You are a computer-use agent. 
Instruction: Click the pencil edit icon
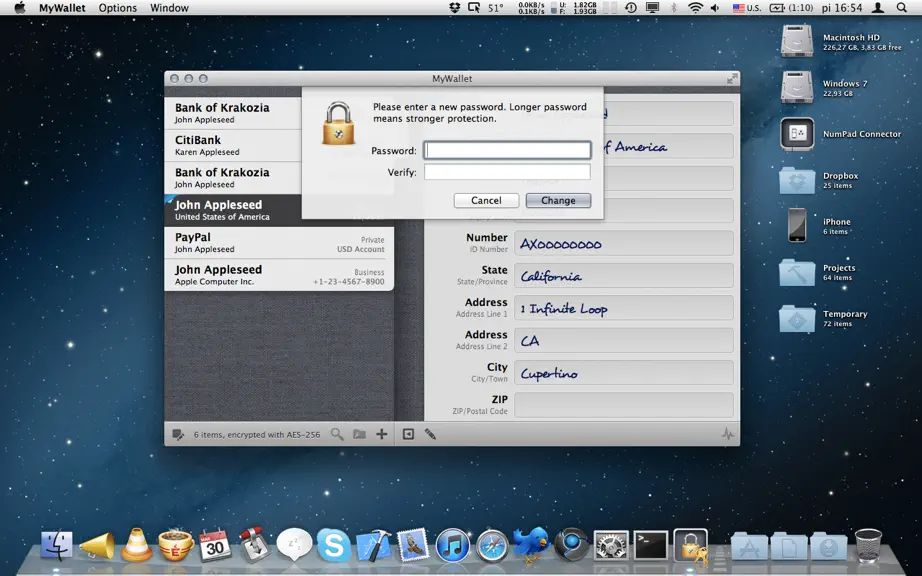pos(430,434)
